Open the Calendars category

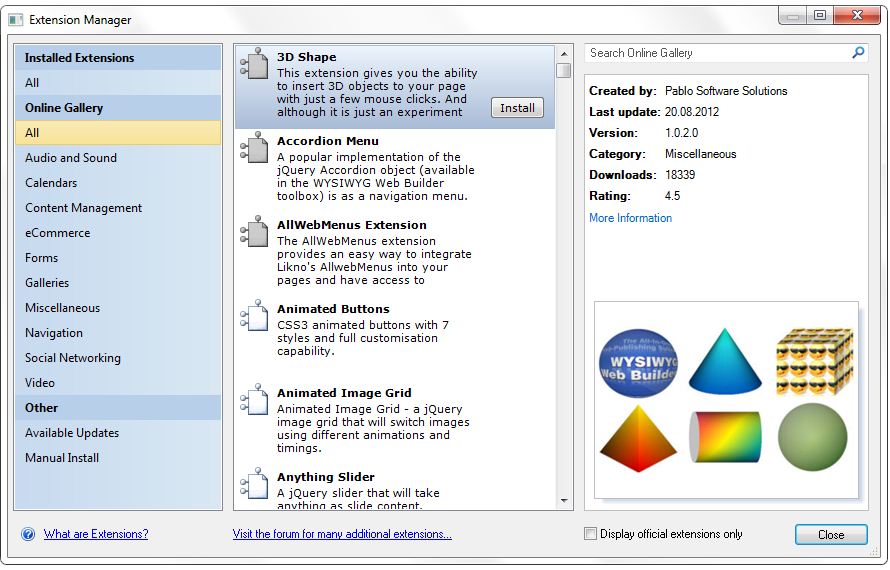(118, 183)
